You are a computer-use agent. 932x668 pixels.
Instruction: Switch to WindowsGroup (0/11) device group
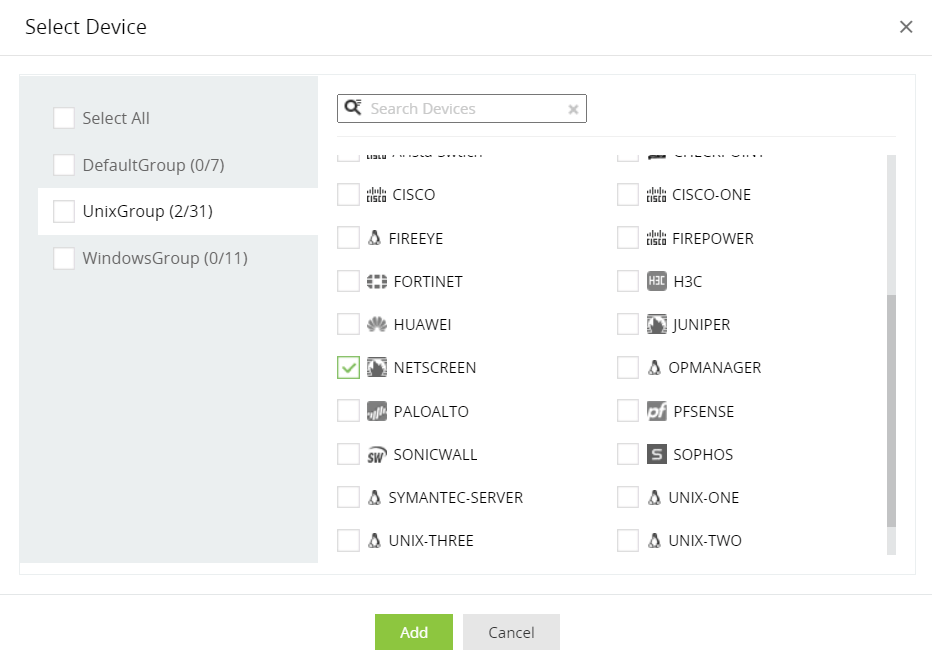[165, 258]
